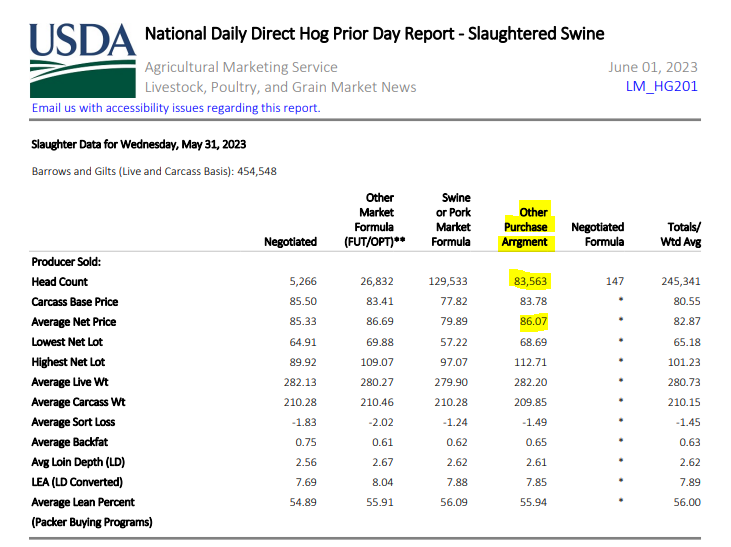Click 'Livestock, Poultry, and Grain Market News'
The height and width of the screenshot is (547, 731).
point(280,87)
